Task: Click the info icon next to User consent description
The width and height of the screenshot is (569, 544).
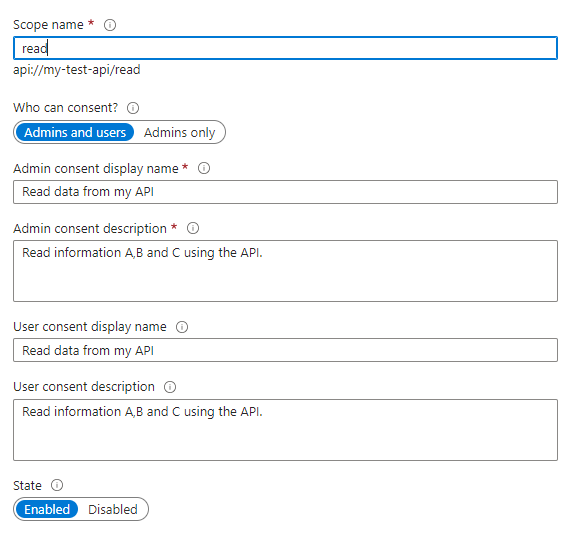Action: point(170,387)
